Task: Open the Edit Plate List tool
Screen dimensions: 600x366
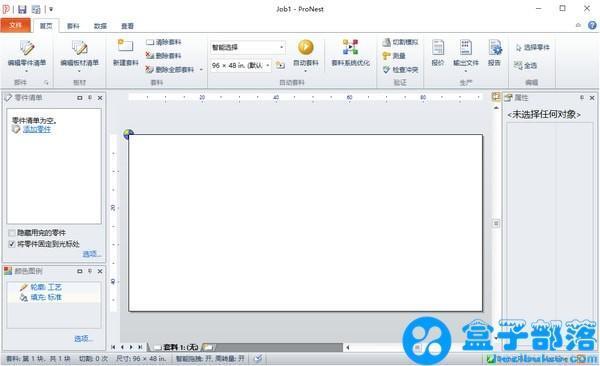Action: [80, 53]
